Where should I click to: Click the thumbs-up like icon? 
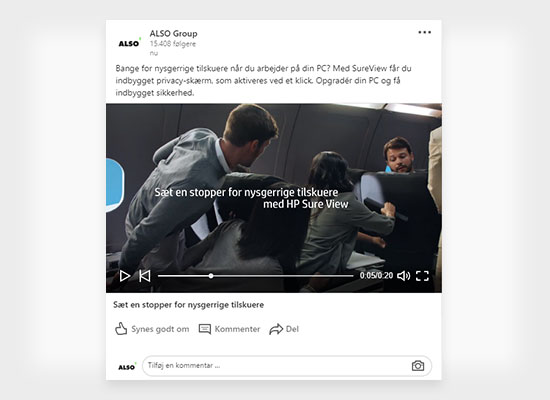tap(121, 329)
